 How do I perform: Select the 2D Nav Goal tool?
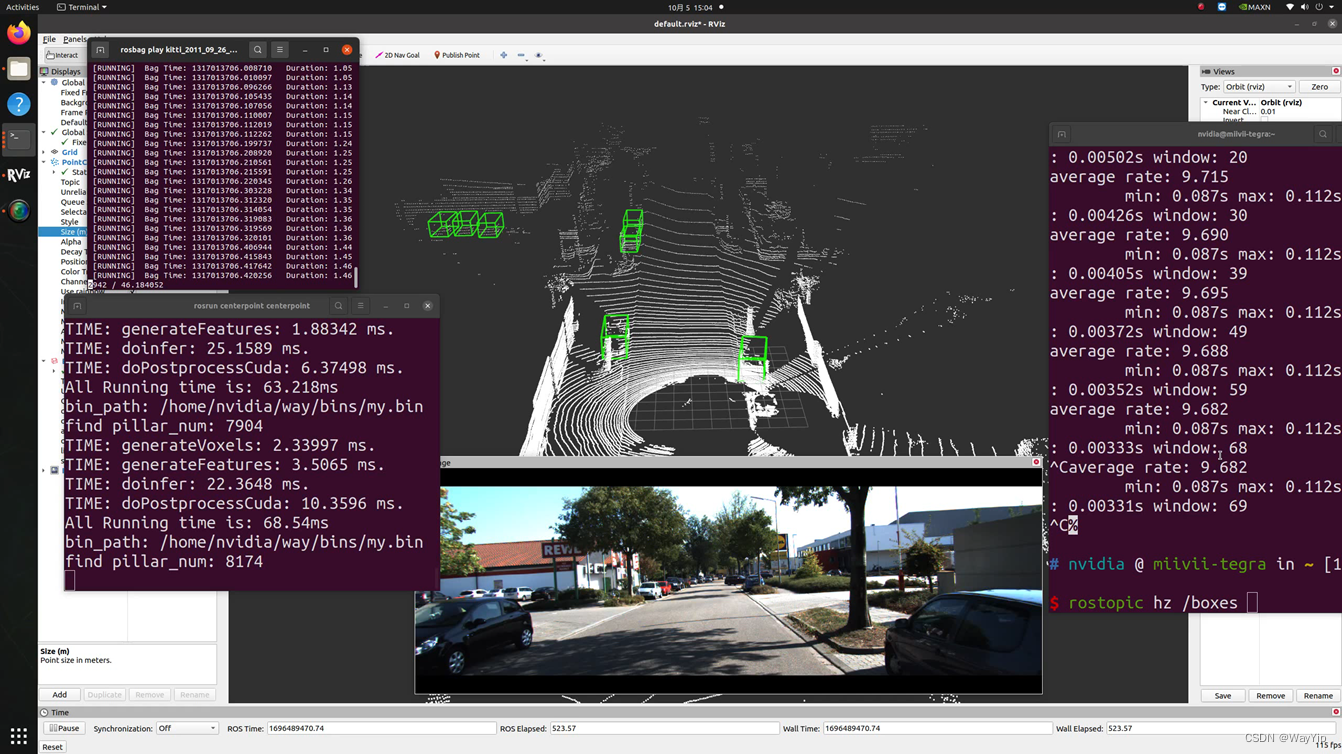(x=400, y=55)
